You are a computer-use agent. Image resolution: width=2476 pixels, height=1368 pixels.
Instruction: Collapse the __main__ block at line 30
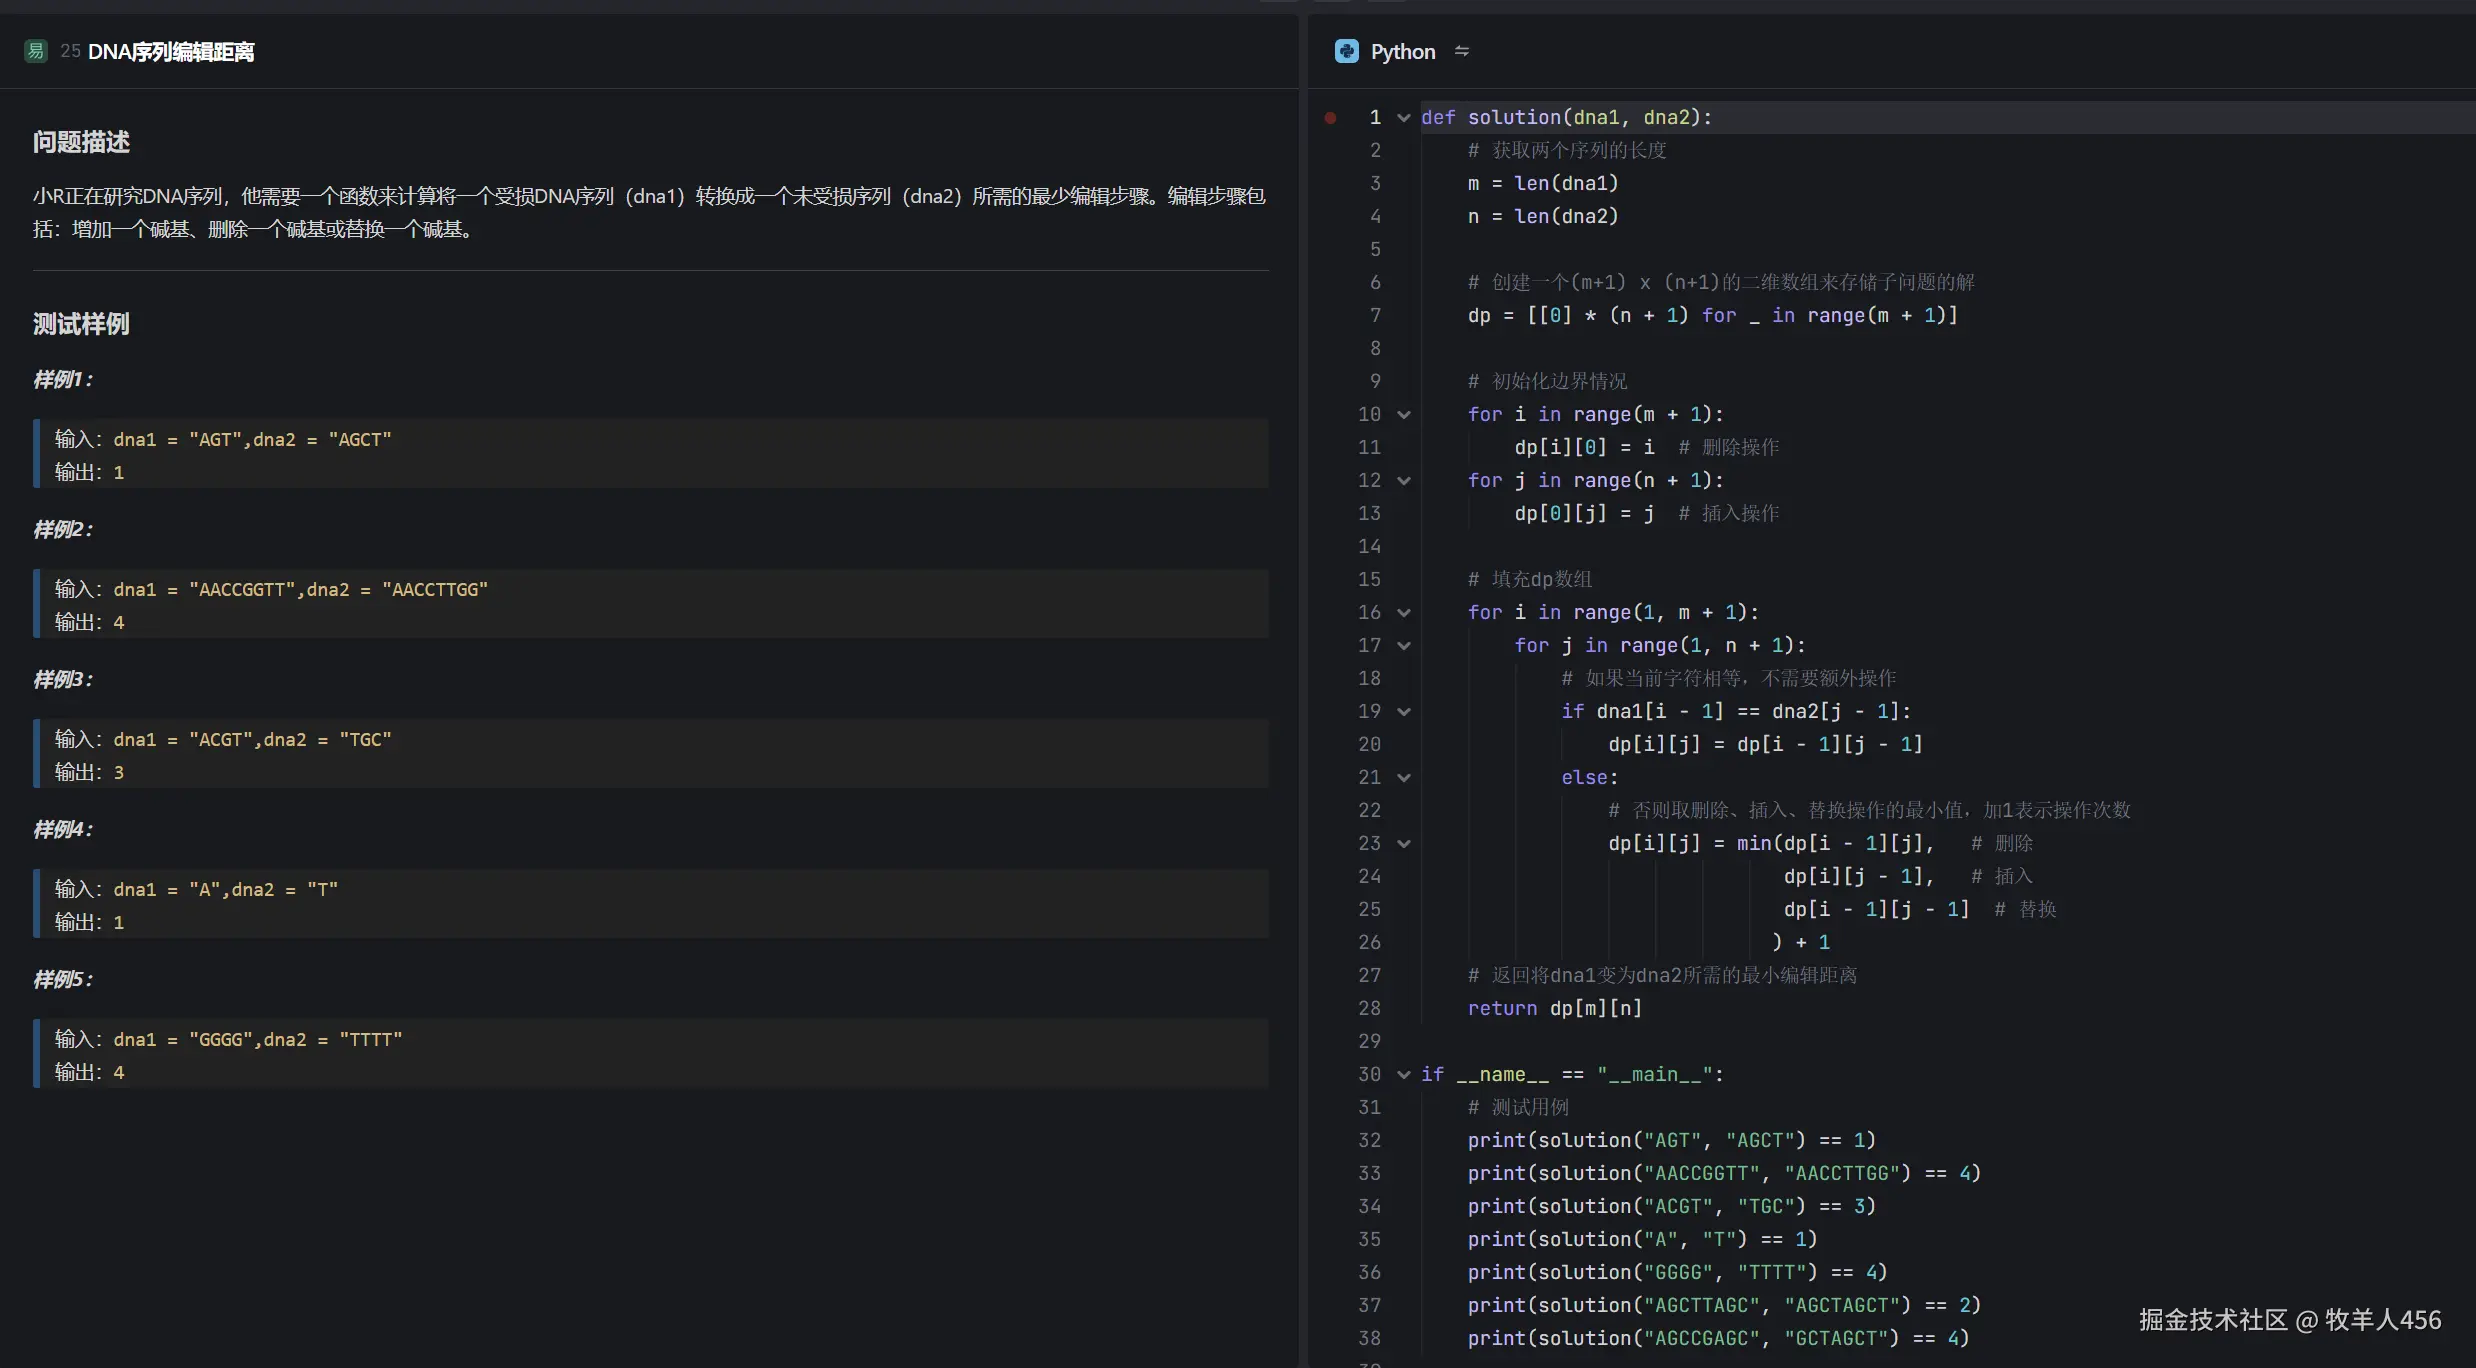click(1404, 1075)
